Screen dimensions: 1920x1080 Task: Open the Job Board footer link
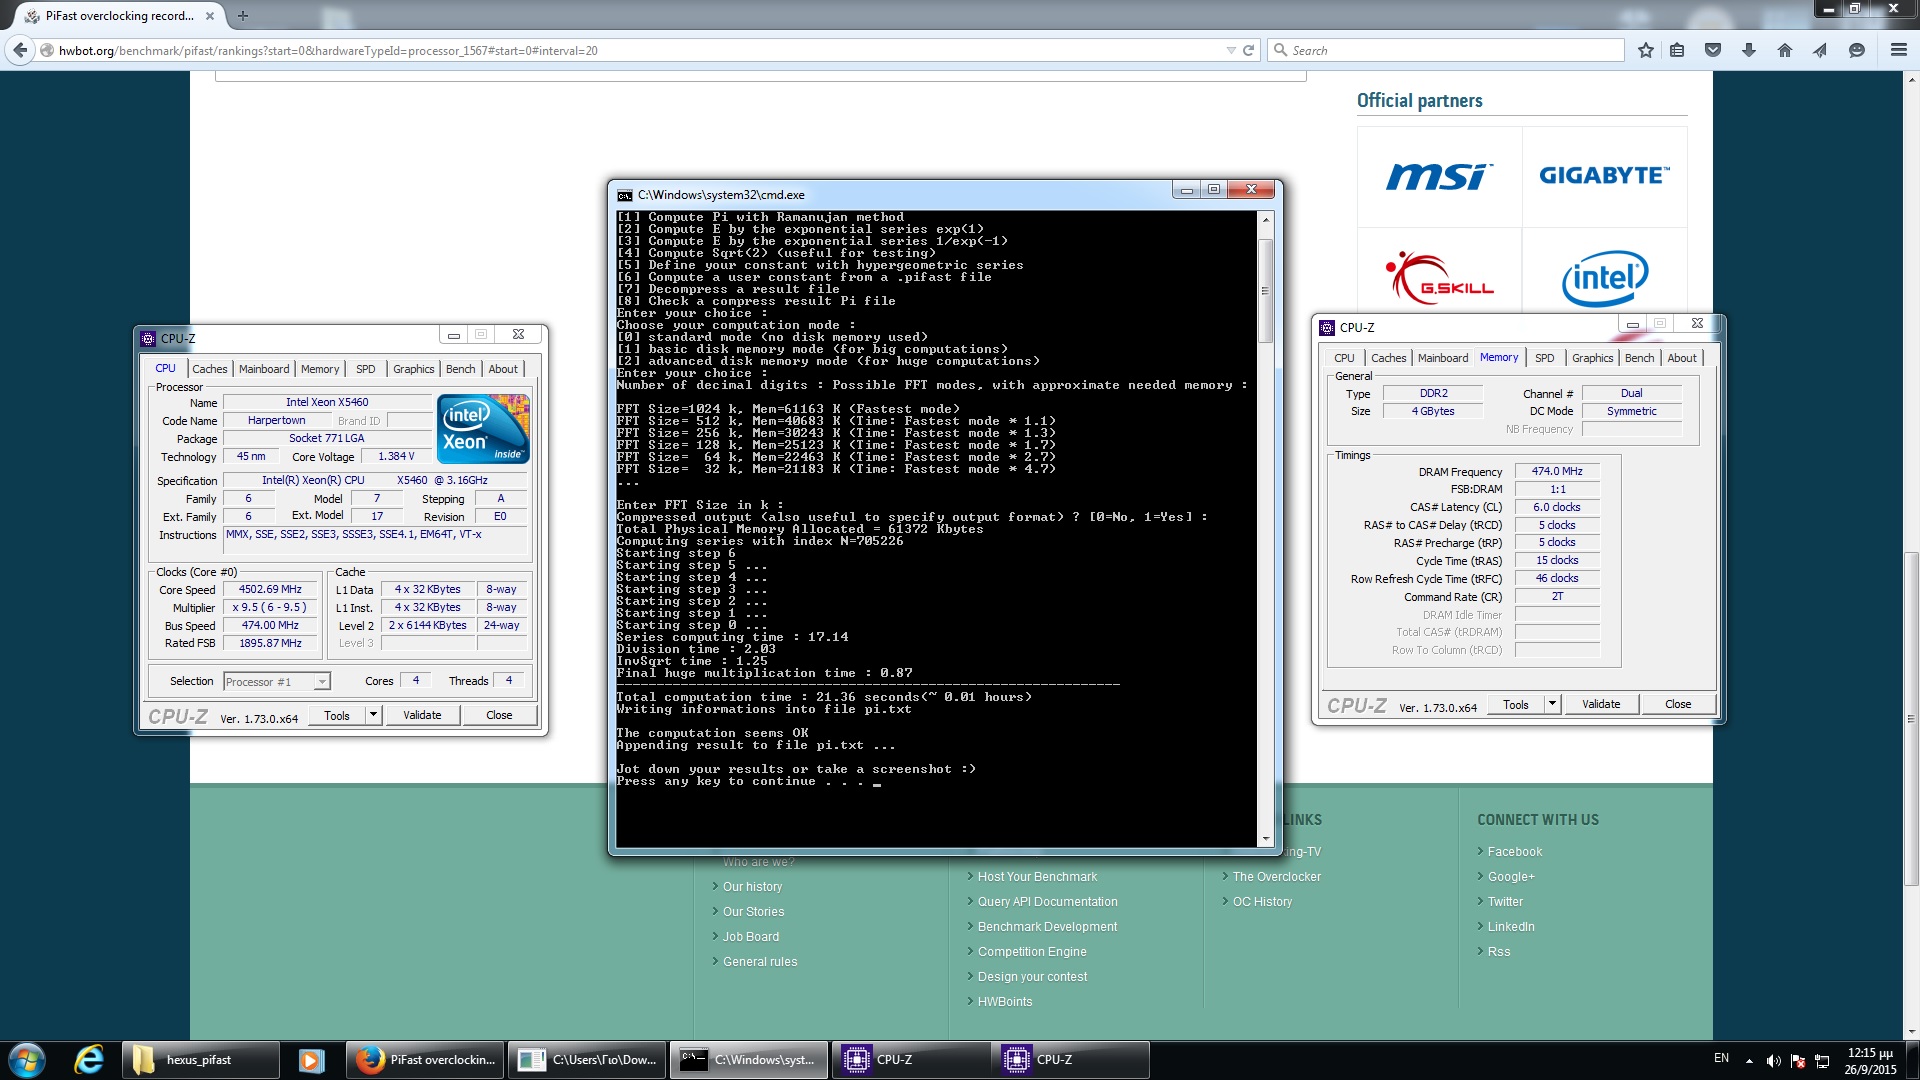750,937
